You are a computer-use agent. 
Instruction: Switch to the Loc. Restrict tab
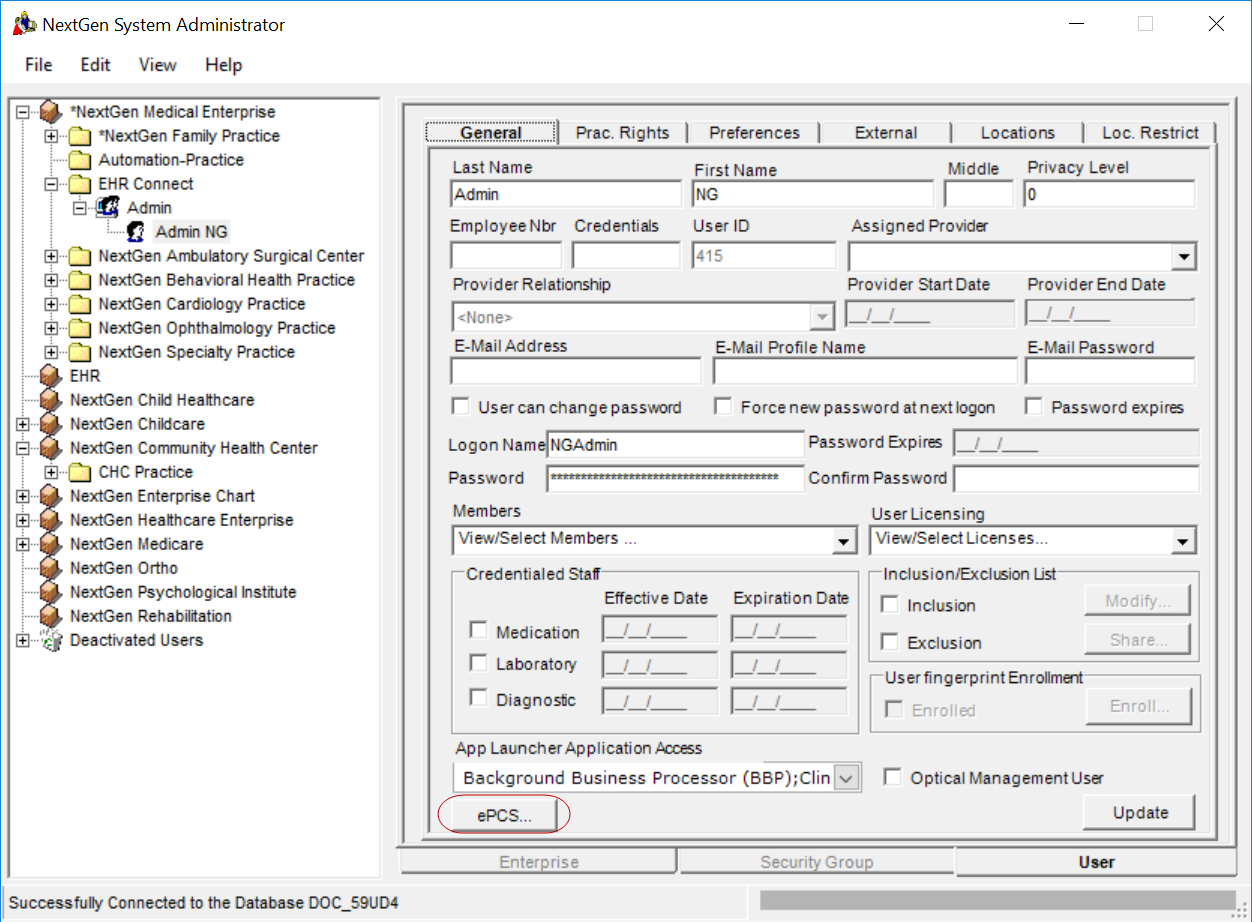click(x=1150, y=133)
